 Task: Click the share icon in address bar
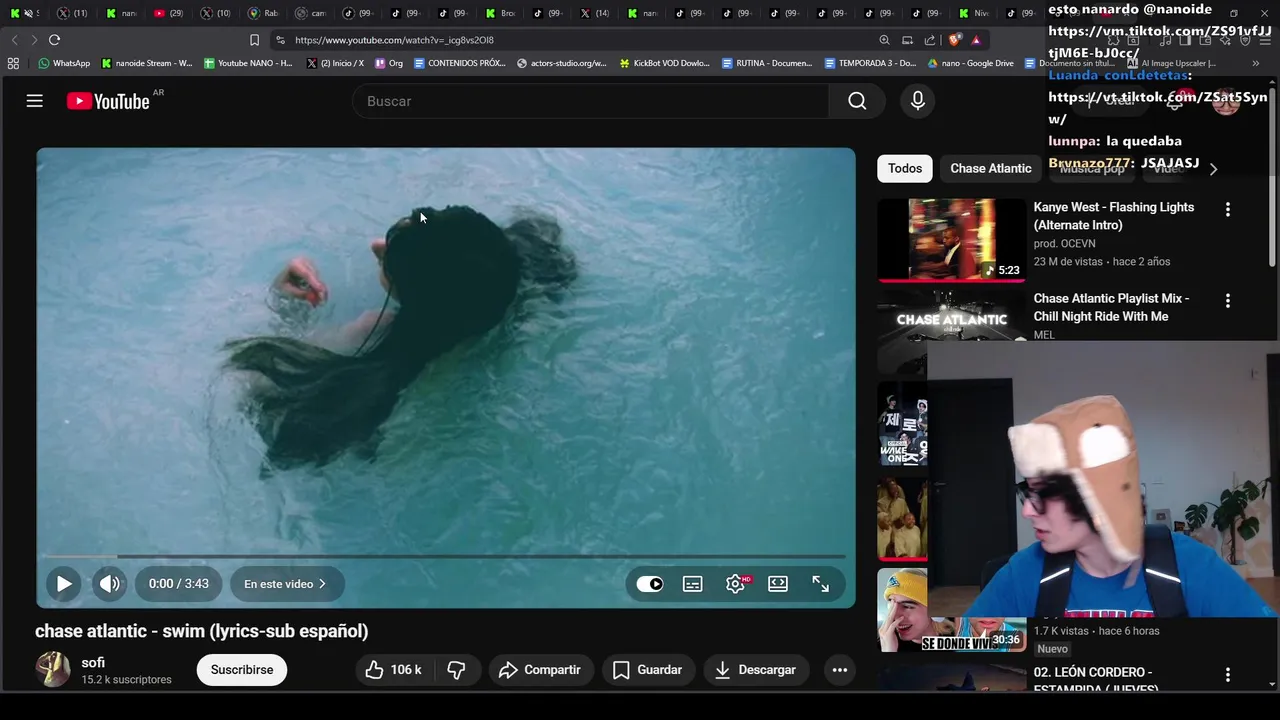click(930, 40)
